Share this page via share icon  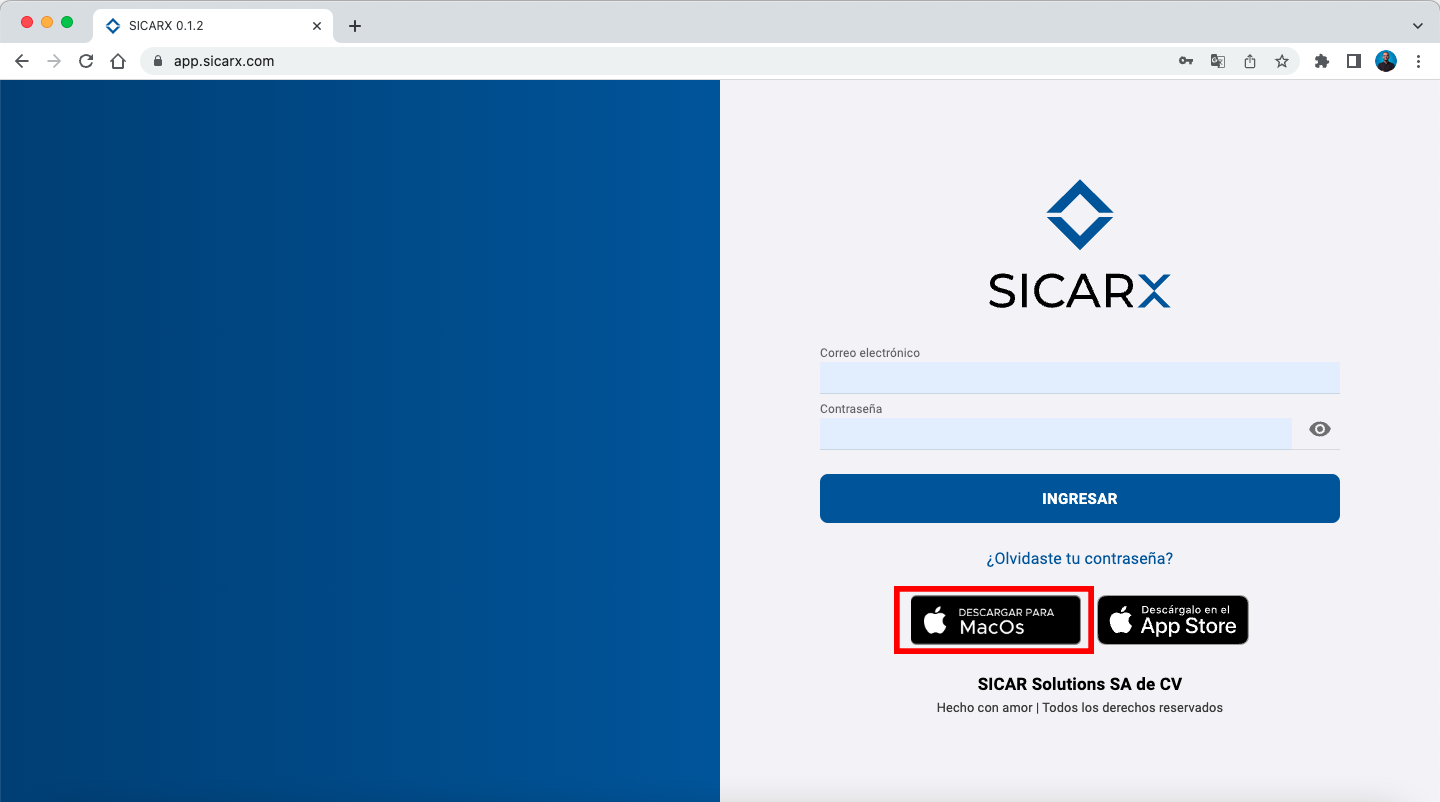(x=1250, y=61)
